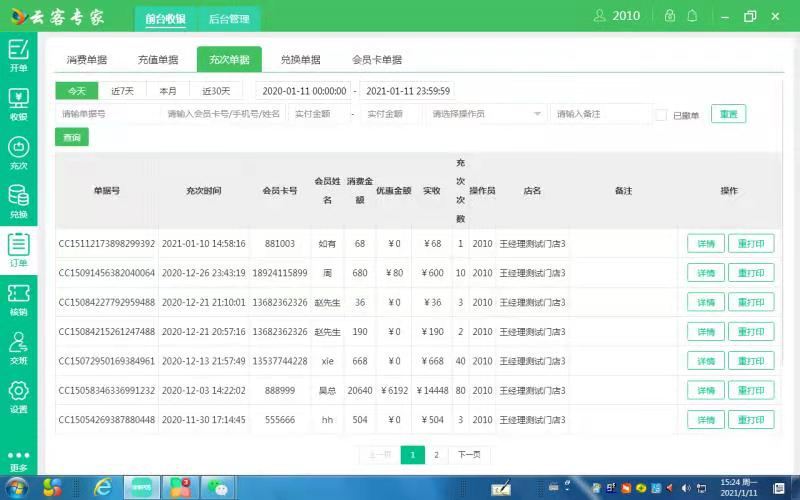Screen dimensions: 800x500
Task: Open the 兑换单据 tab
Action: coord(301,60)
